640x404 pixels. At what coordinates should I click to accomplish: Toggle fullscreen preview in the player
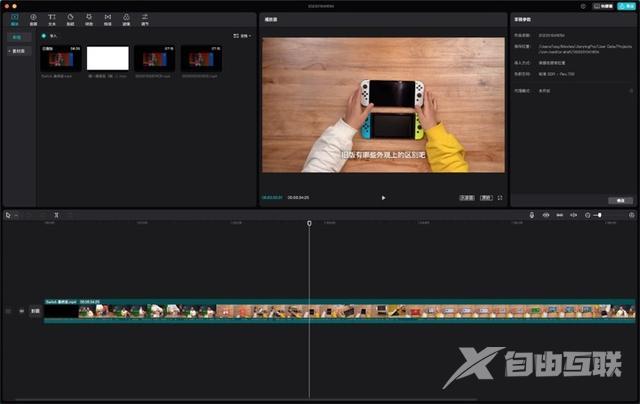(500, 198)
